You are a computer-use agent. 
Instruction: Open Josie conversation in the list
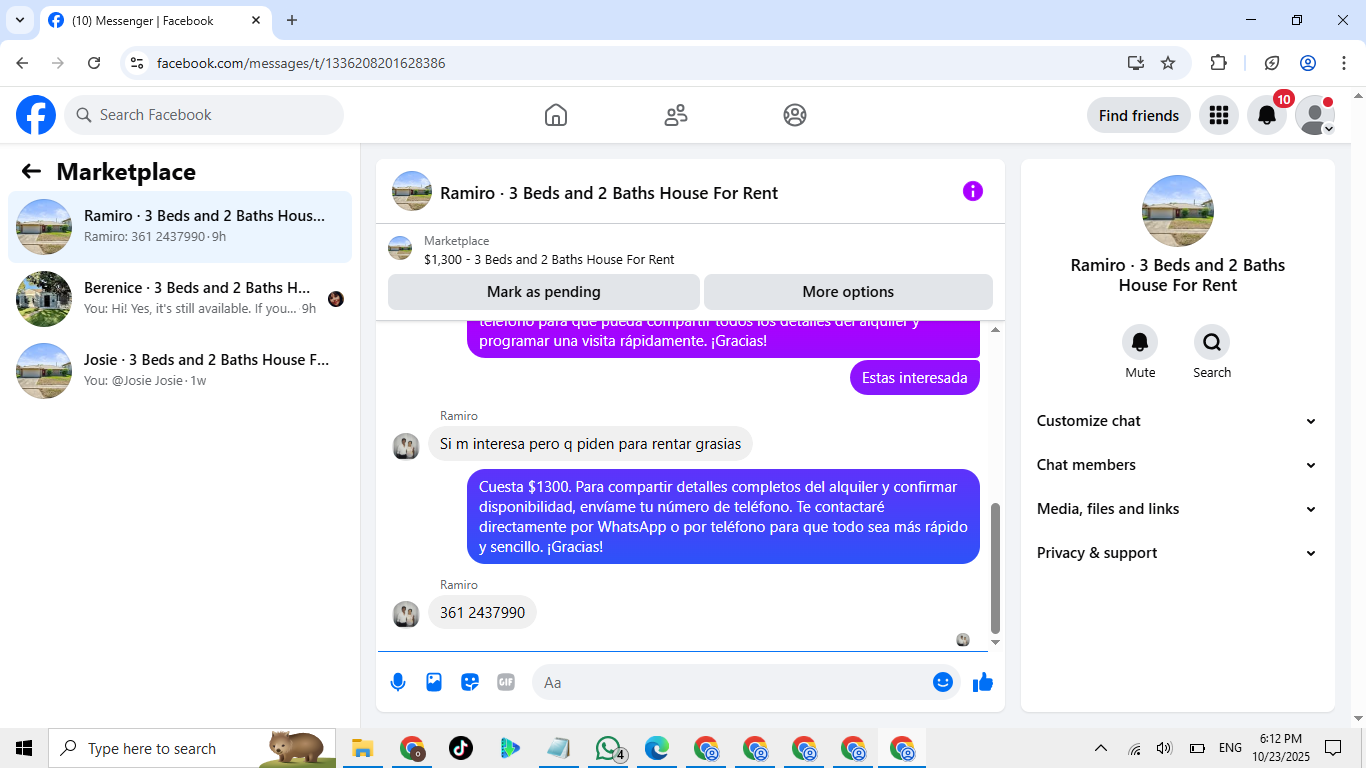(x=180, y=371)
